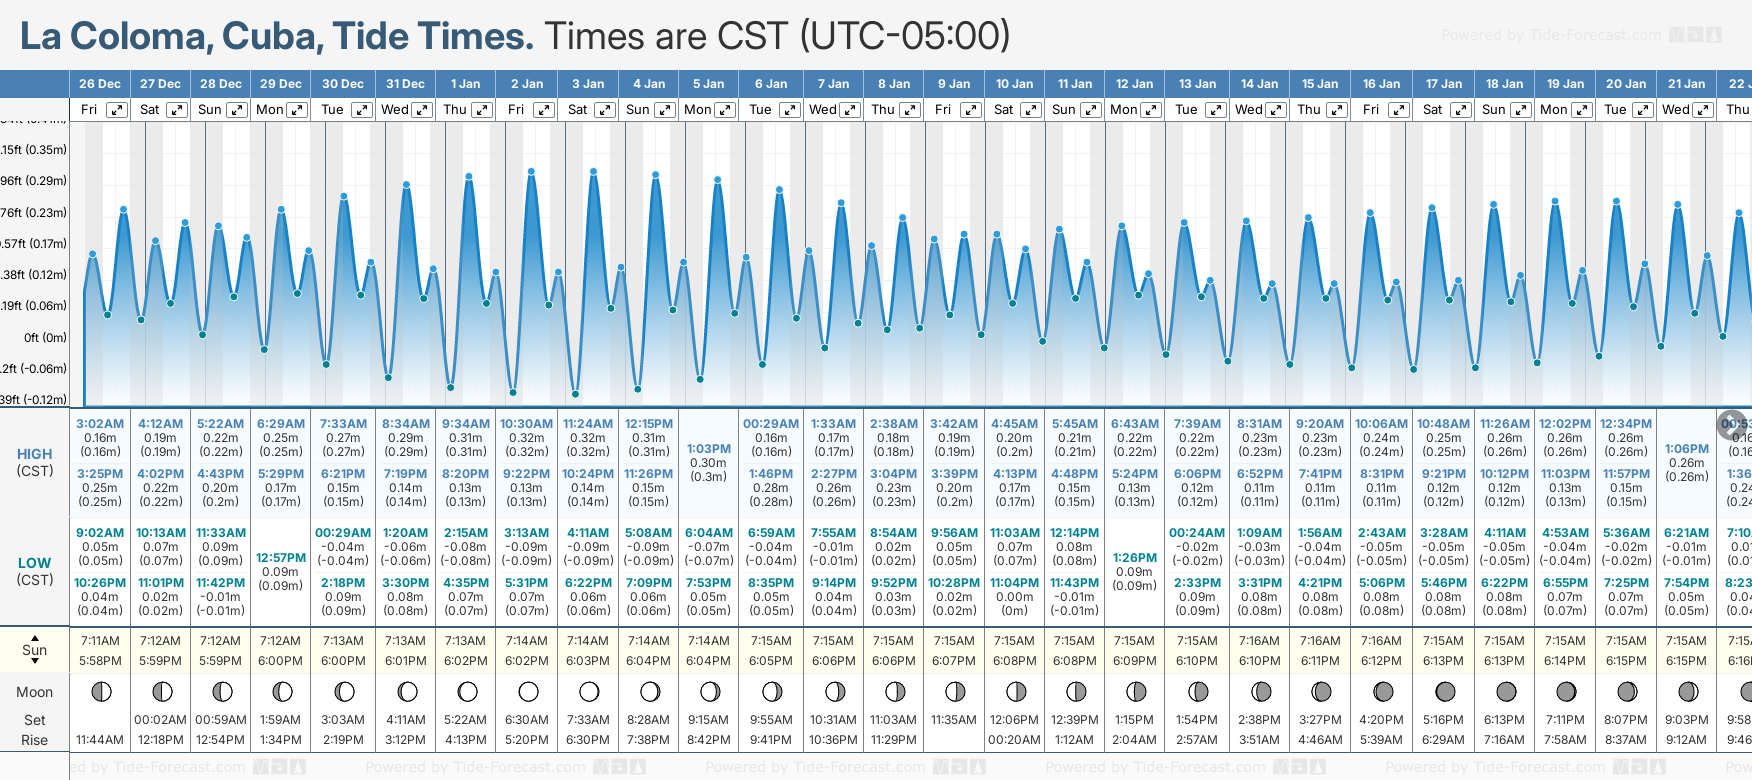Select the 29 Dec date header
Screen dimensions: 1752x780
coord(281,84)
